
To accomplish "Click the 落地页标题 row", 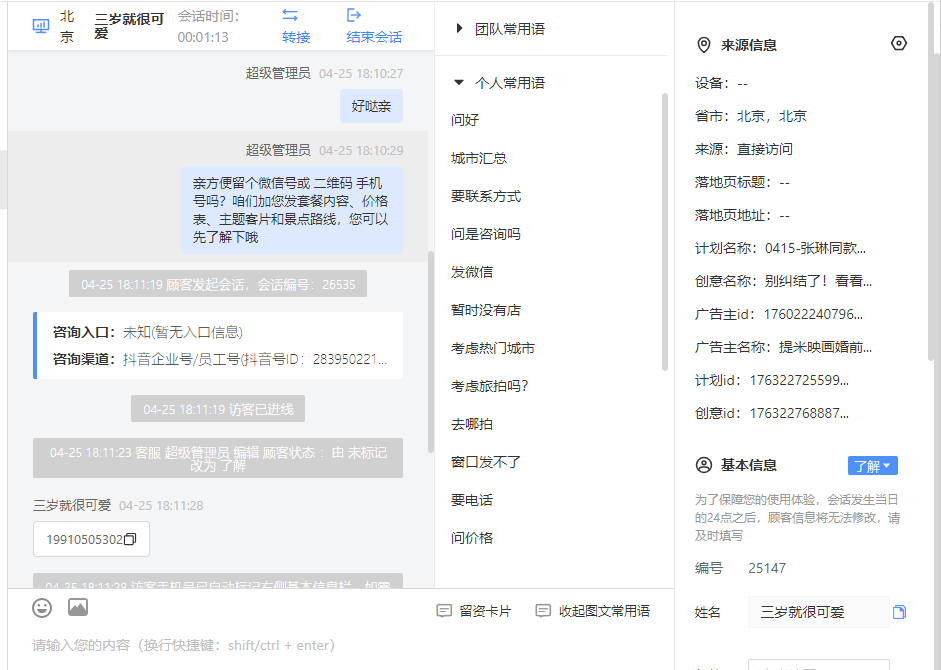I will pyautogui.click(x=742, y=183).
